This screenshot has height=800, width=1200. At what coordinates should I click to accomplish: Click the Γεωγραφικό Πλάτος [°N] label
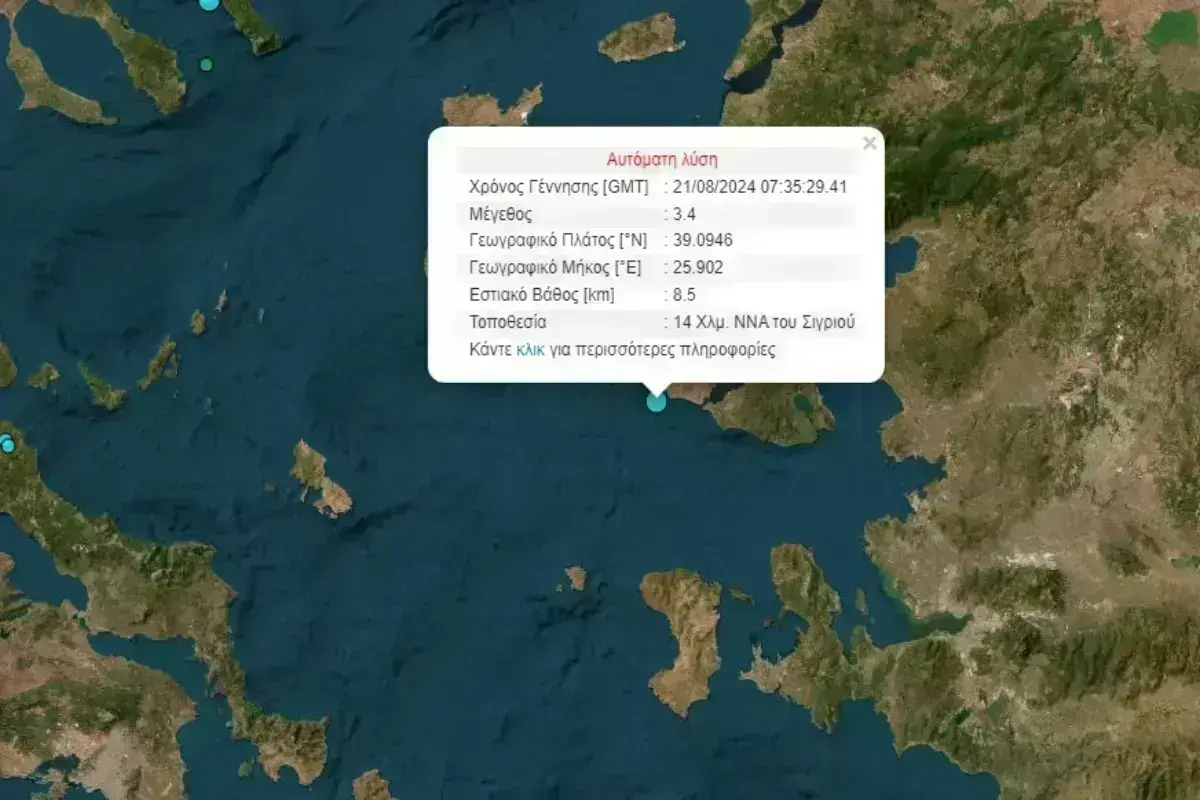[557, 240]
